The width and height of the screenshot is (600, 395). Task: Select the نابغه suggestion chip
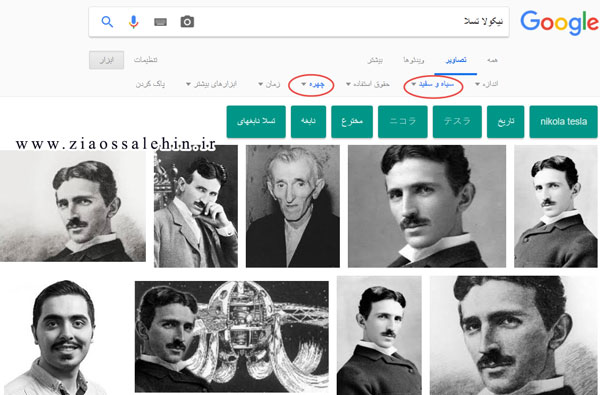308,122
